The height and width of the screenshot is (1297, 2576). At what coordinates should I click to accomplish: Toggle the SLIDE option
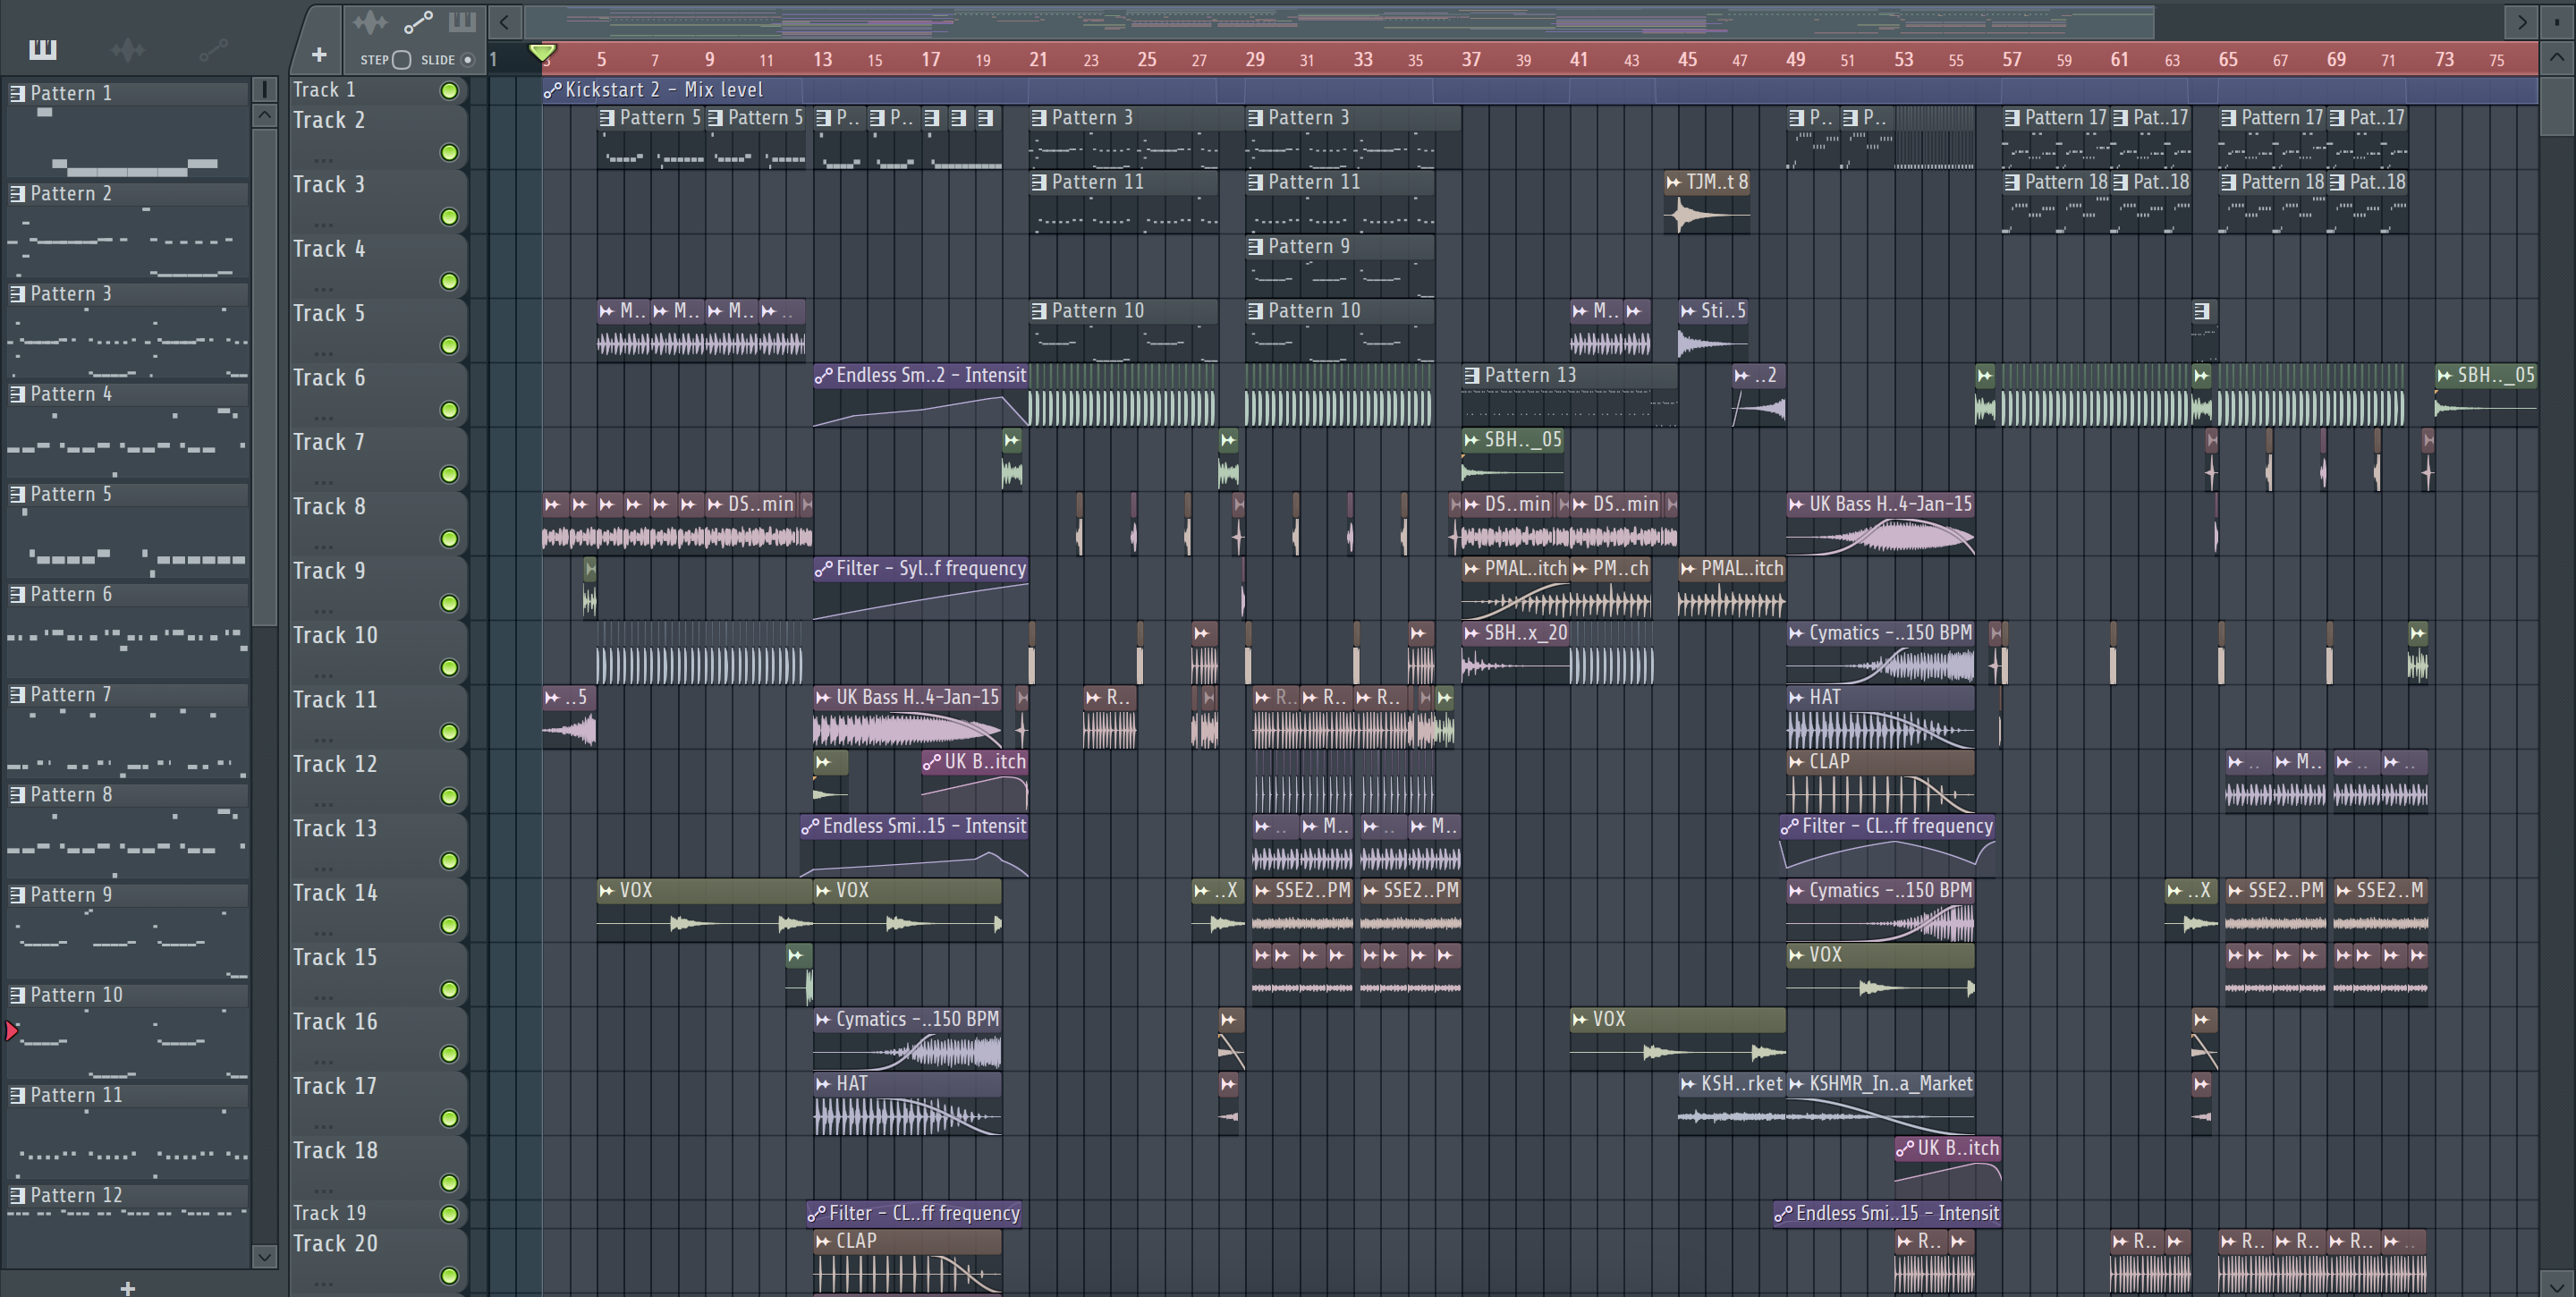[x=467, y=60]
